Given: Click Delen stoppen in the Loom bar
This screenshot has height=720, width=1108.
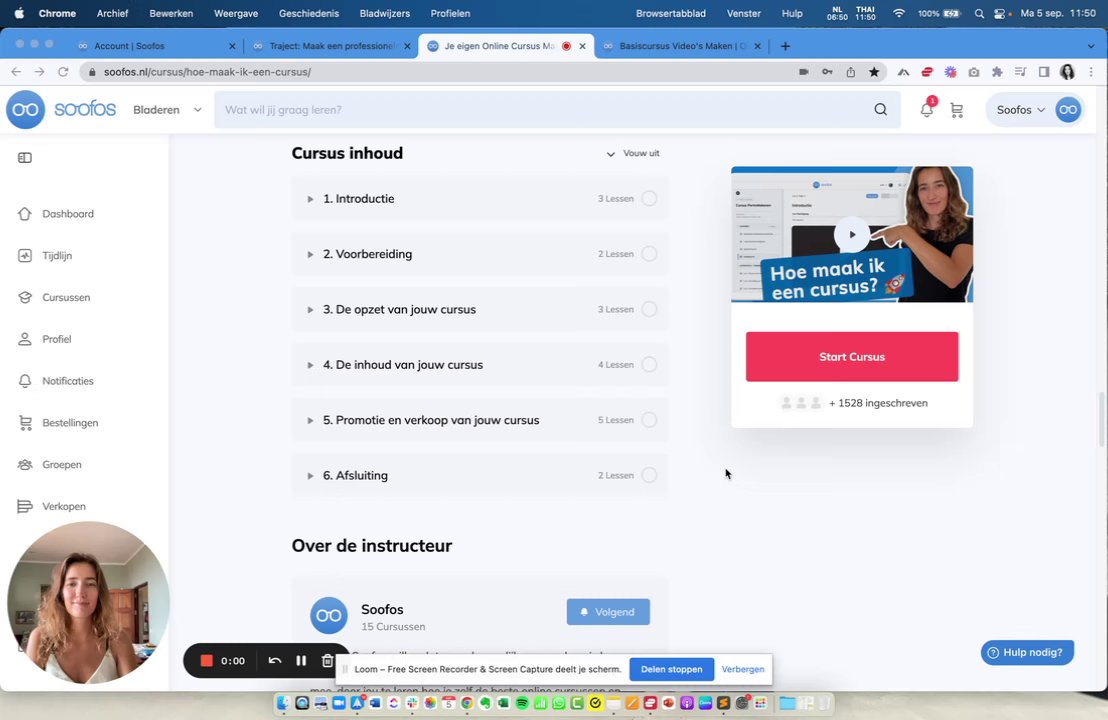Looking at the screenshot, I should pos(671,669).
